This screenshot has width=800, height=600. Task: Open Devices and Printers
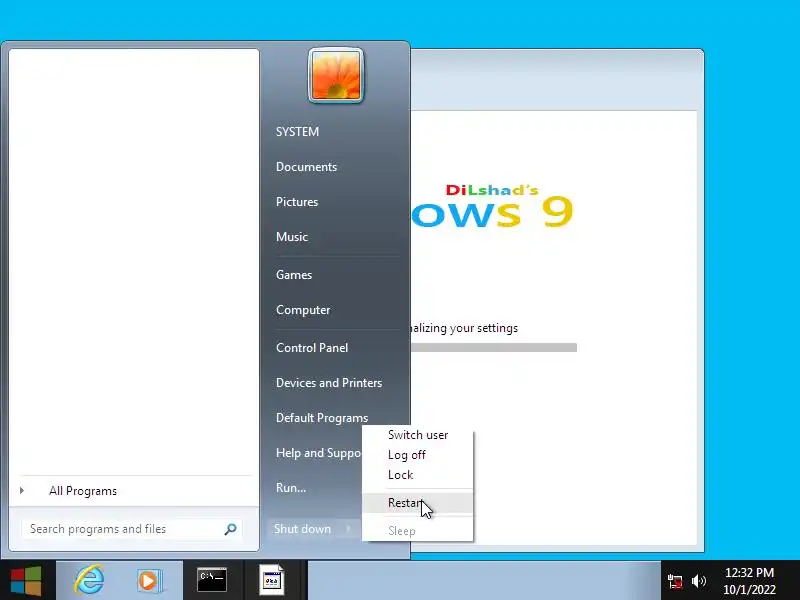[x=329, y=383]
